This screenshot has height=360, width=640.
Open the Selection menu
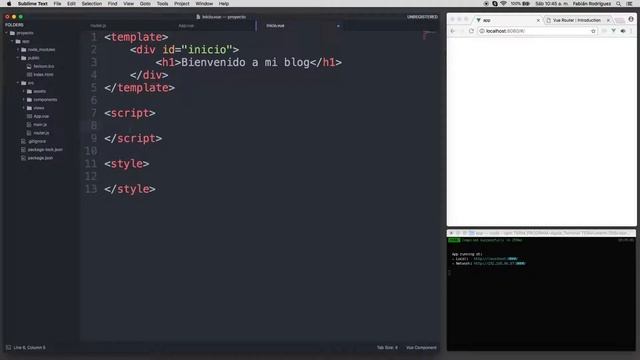[91, 4]
